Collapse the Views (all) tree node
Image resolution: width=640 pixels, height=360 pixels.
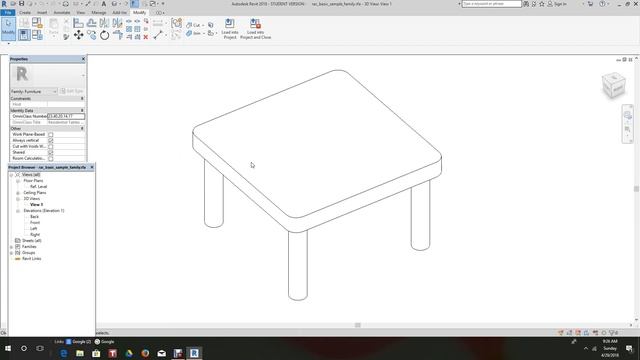tap(11, 175)
